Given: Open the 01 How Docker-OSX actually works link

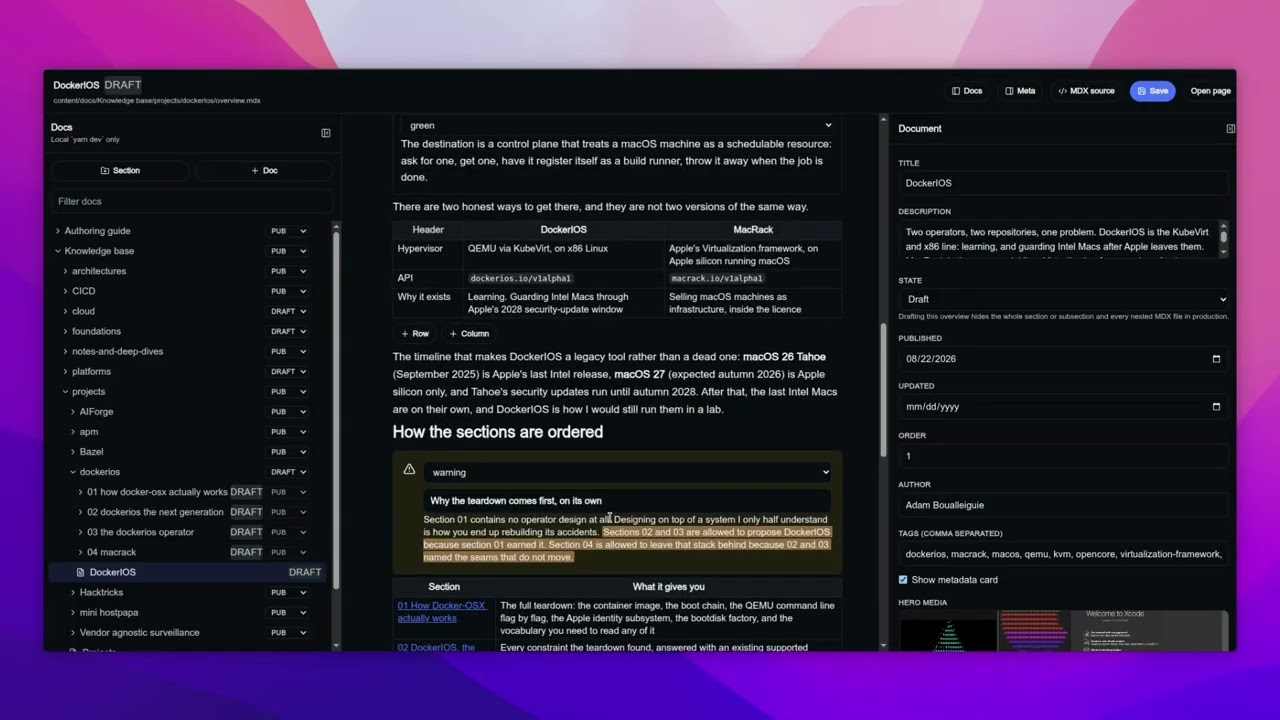Looking at the screenshot, I should (x=441, y=612).
